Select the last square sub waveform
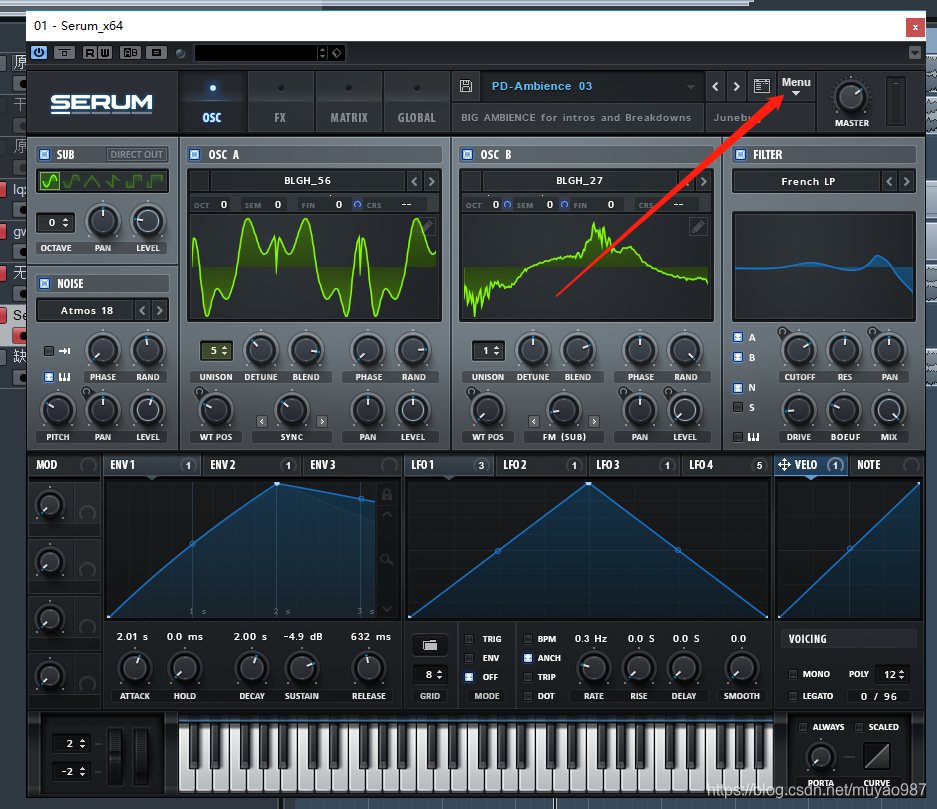This screenshot has height=809, width=937. (x=156, y=180)
